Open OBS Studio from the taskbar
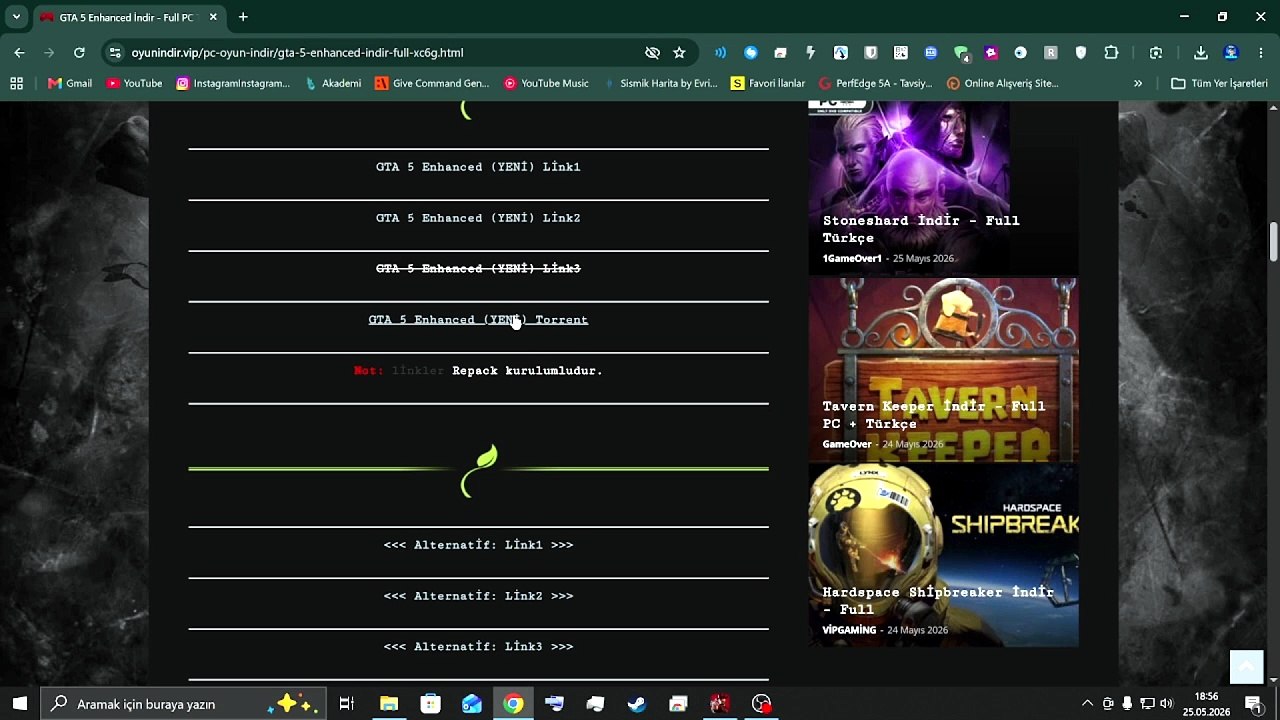 pyautogui.click(x=762, y=704)
